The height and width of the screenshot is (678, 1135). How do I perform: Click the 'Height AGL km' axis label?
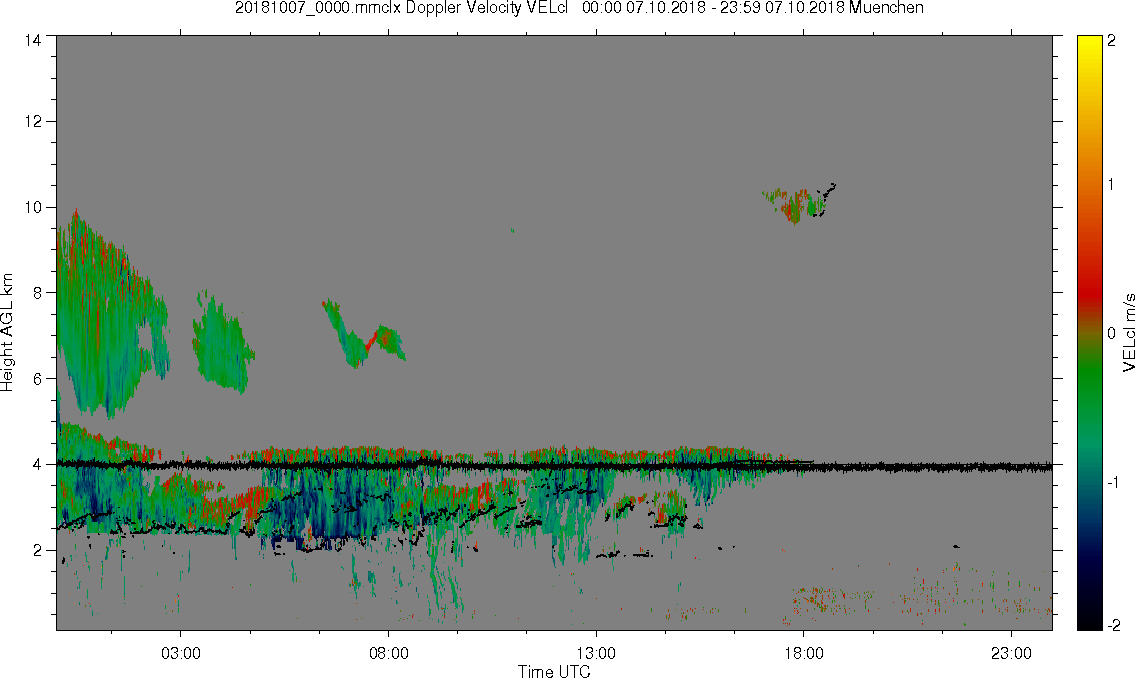point(7,333)
